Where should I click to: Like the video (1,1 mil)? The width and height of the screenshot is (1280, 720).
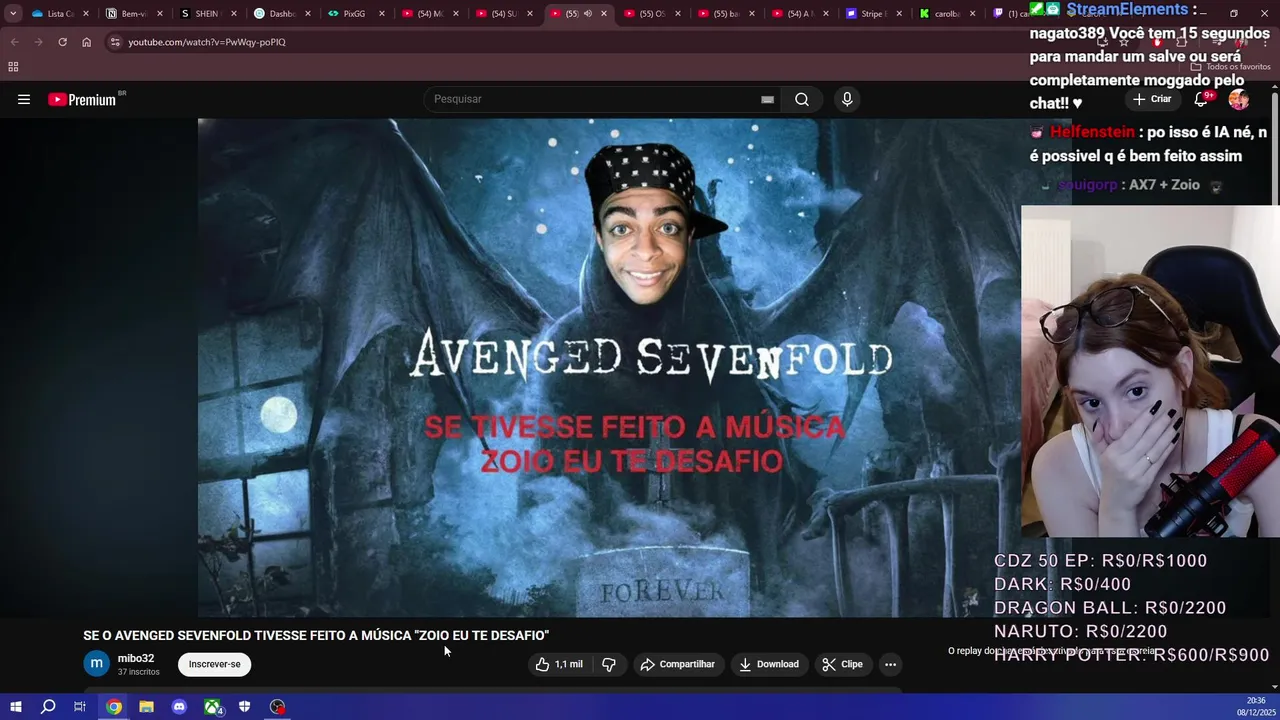click(x=559, y=664)
